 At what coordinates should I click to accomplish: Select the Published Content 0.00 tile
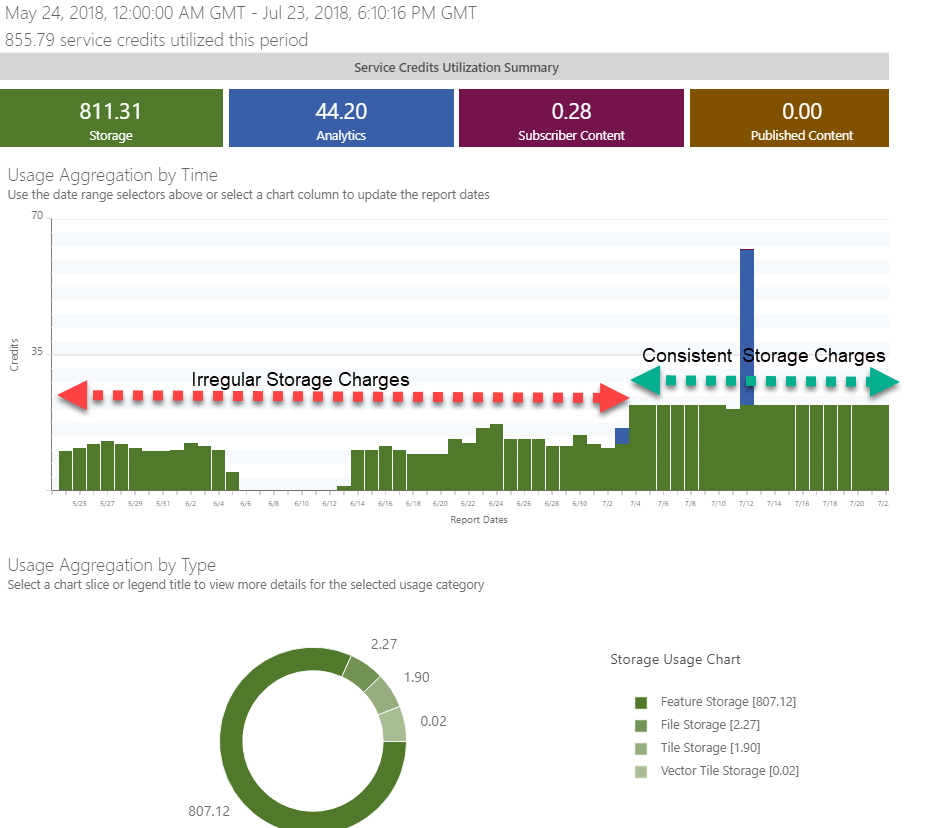pyautogui.click(x=789, y=118)
